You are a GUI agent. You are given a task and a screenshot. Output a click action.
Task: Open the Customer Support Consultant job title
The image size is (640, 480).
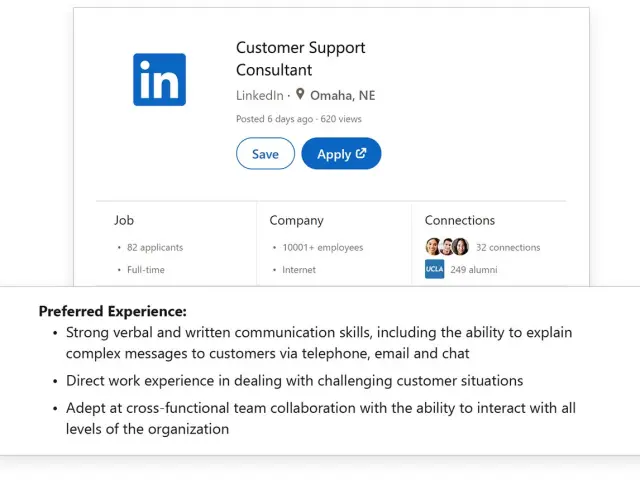click(x=300, y=59)
